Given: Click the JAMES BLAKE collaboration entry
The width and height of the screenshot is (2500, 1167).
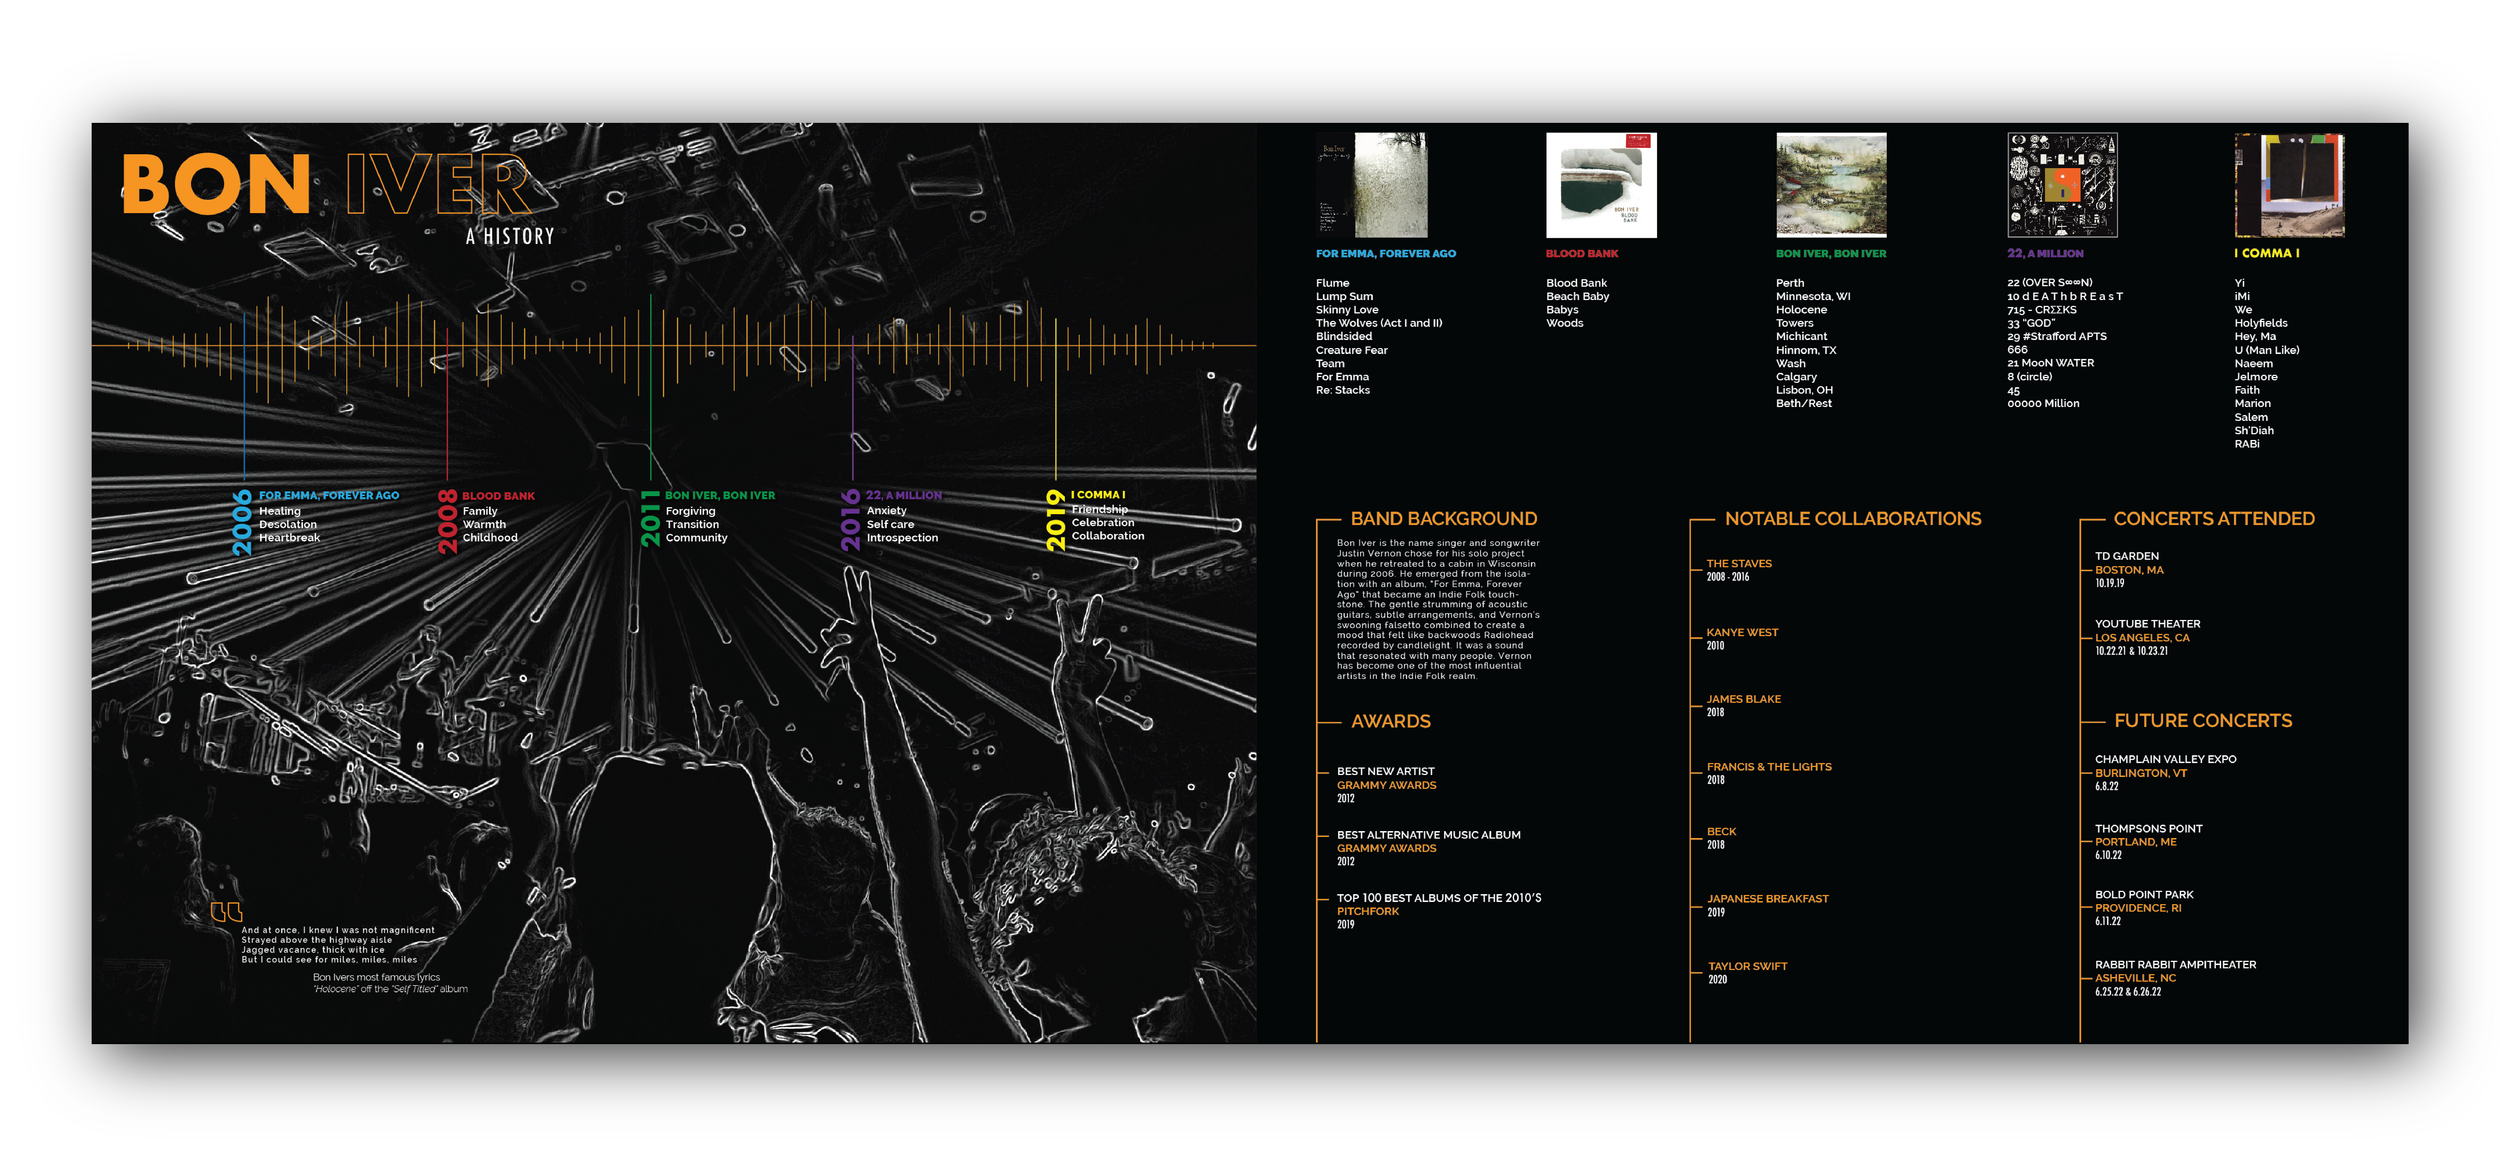Looking at the screenshot, I should click(x=1743, y=706).
